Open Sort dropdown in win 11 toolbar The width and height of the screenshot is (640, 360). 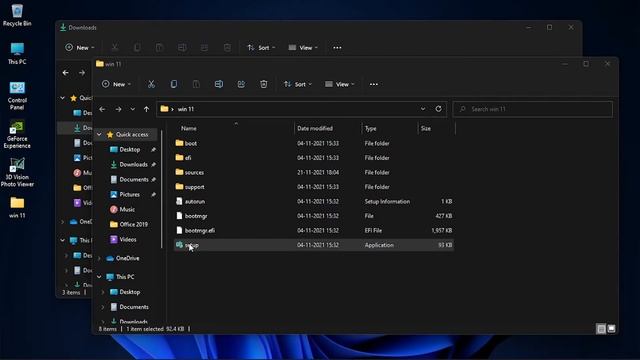pyautogui.click(x=298, y=84)
